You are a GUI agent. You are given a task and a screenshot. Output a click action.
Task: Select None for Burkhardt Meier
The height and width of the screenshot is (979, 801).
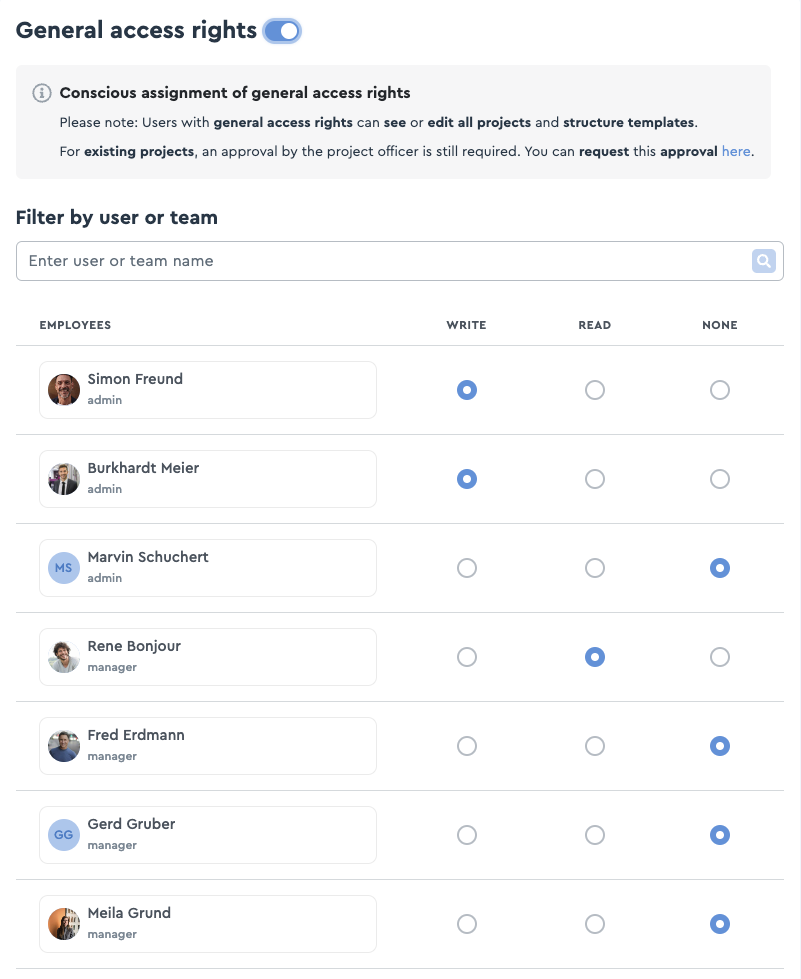[719, 479]
